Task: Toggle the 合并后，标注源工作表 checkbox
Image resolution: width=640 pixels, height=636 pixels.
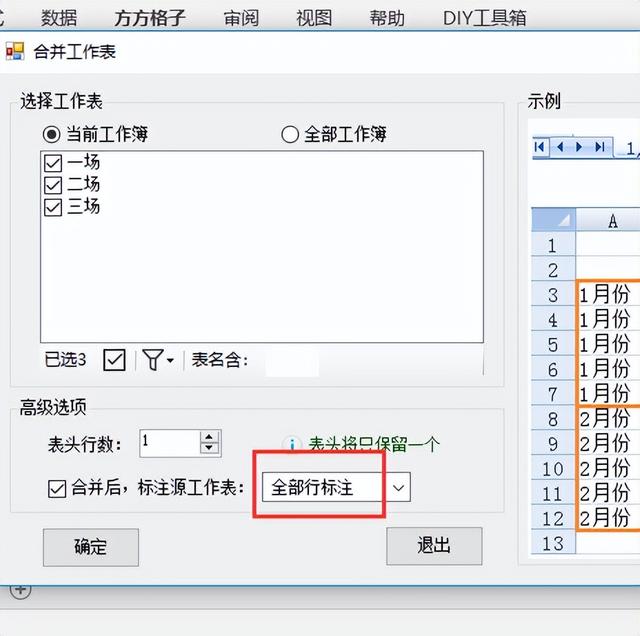Action: click(x=57, y=488)
